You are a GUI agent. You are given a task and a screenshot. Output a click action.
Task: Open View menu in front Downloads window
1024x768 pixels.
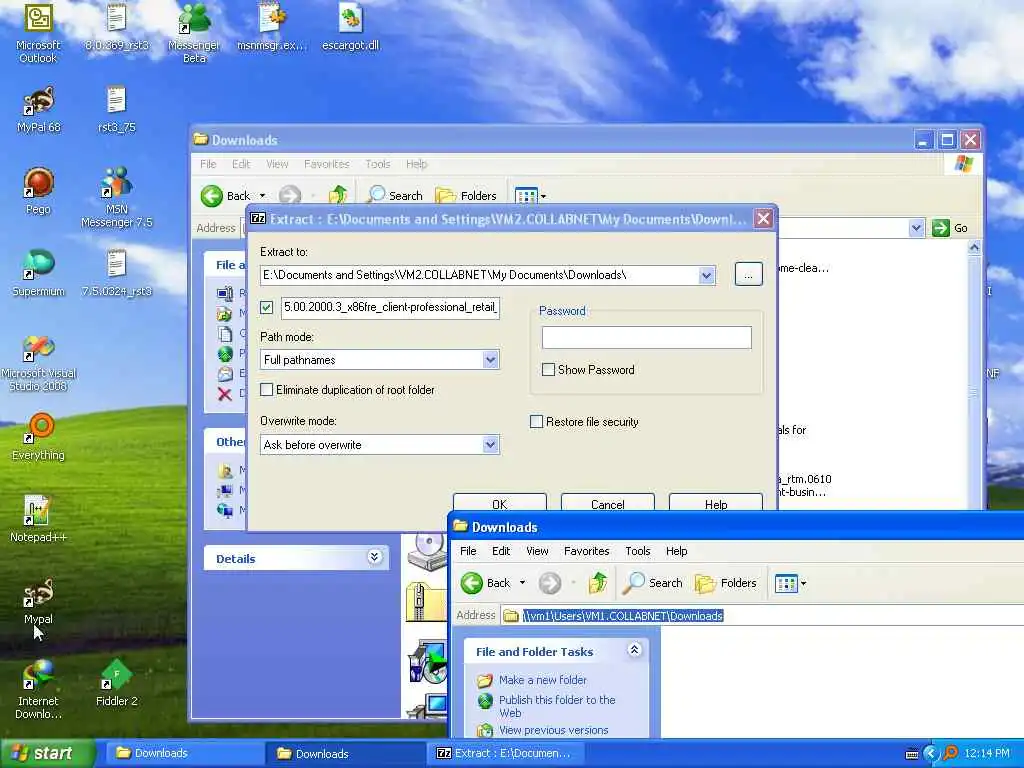pyautogui.click(x=537, y=551)
